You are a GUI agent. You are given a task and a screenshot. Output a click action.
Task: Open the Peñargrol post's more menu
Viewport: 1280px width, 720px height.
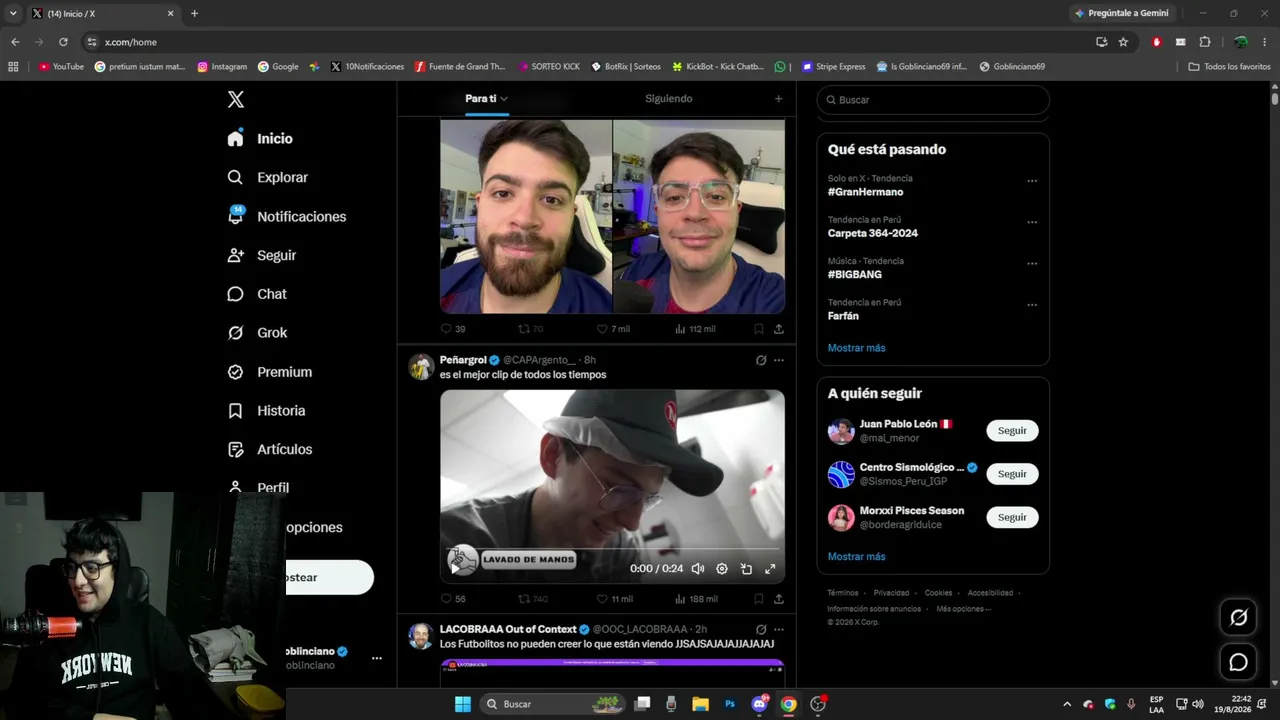(779, 360)
